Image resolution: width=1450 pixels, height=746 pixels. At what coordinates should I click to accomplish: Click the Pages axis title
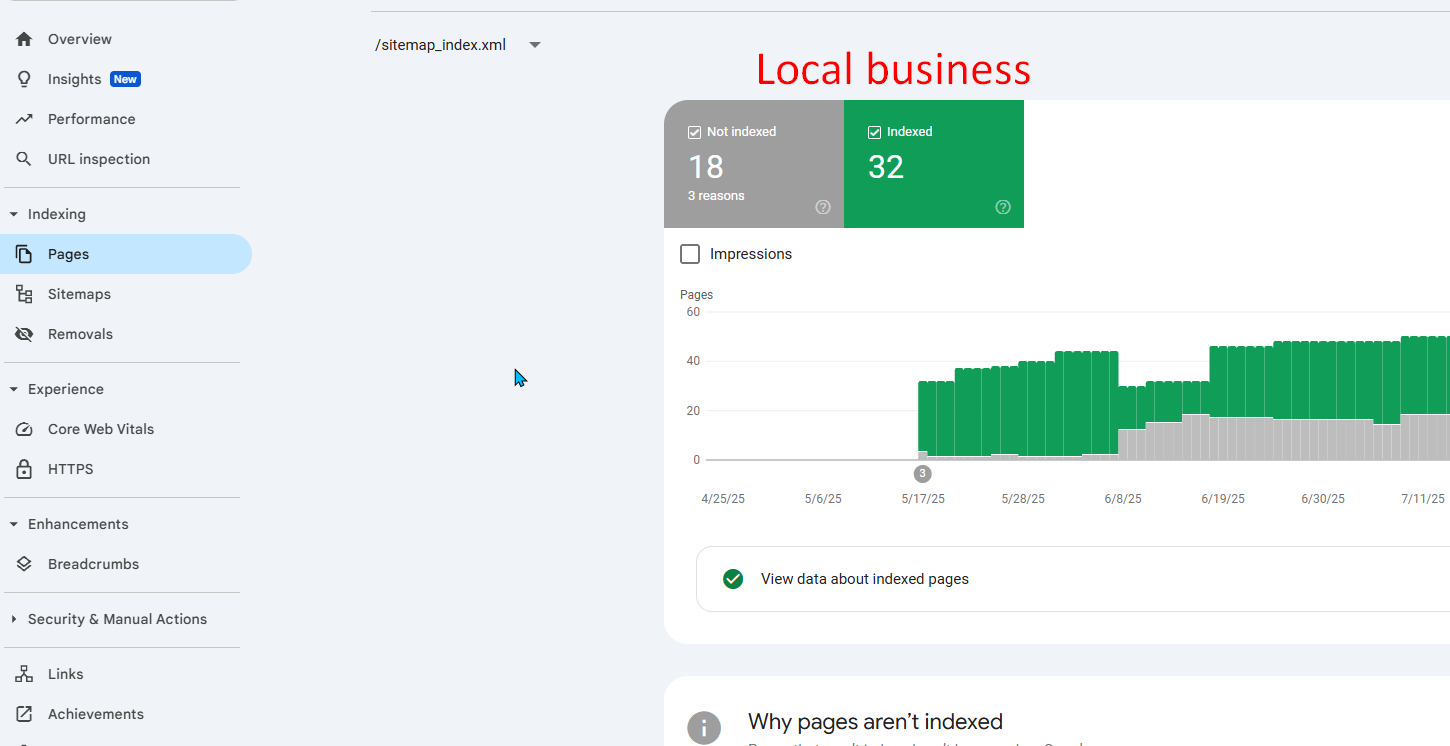point(697,295)
